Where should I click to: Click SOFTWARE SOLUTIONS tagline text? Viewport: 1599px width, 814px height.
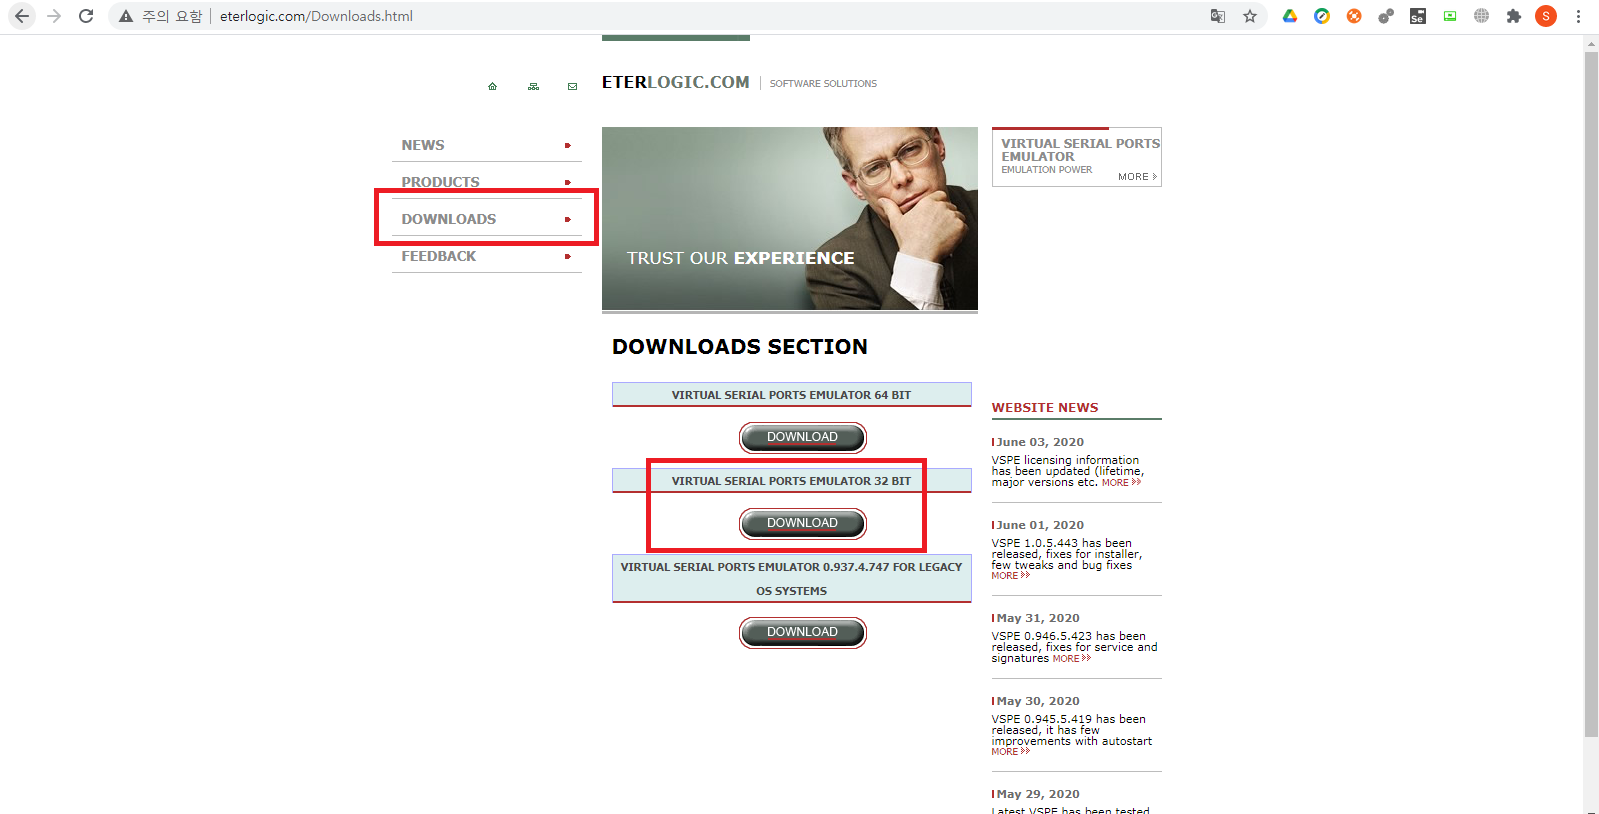(823, 84)
